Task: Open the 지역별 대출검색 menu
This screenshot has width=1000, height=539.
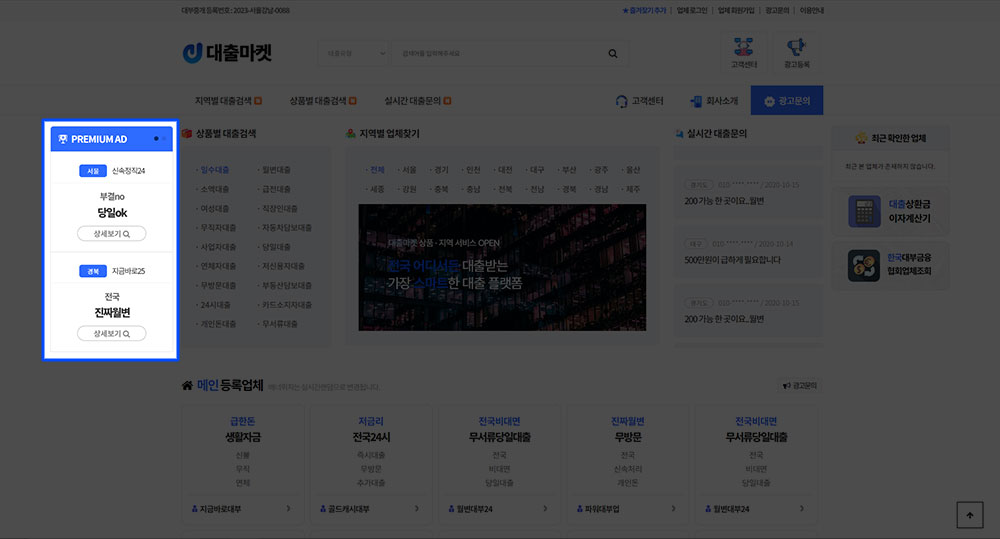Action: [228, 101]
